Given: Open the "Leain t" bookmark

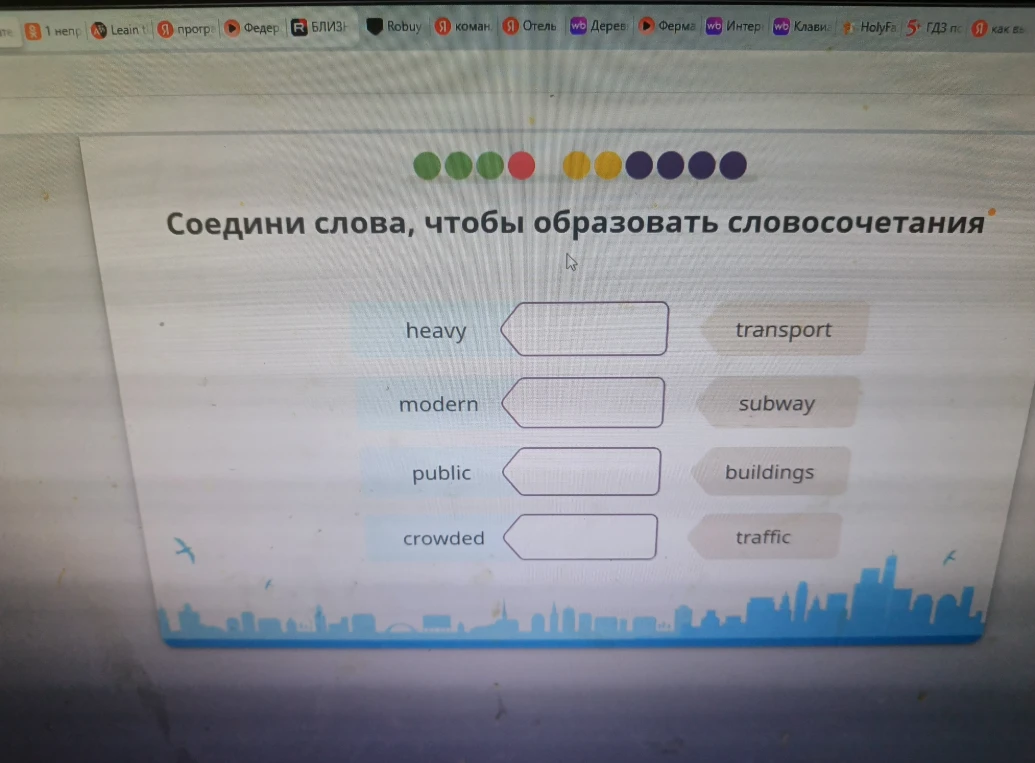Looking at the screenshot, I should (x=119, y=30).
